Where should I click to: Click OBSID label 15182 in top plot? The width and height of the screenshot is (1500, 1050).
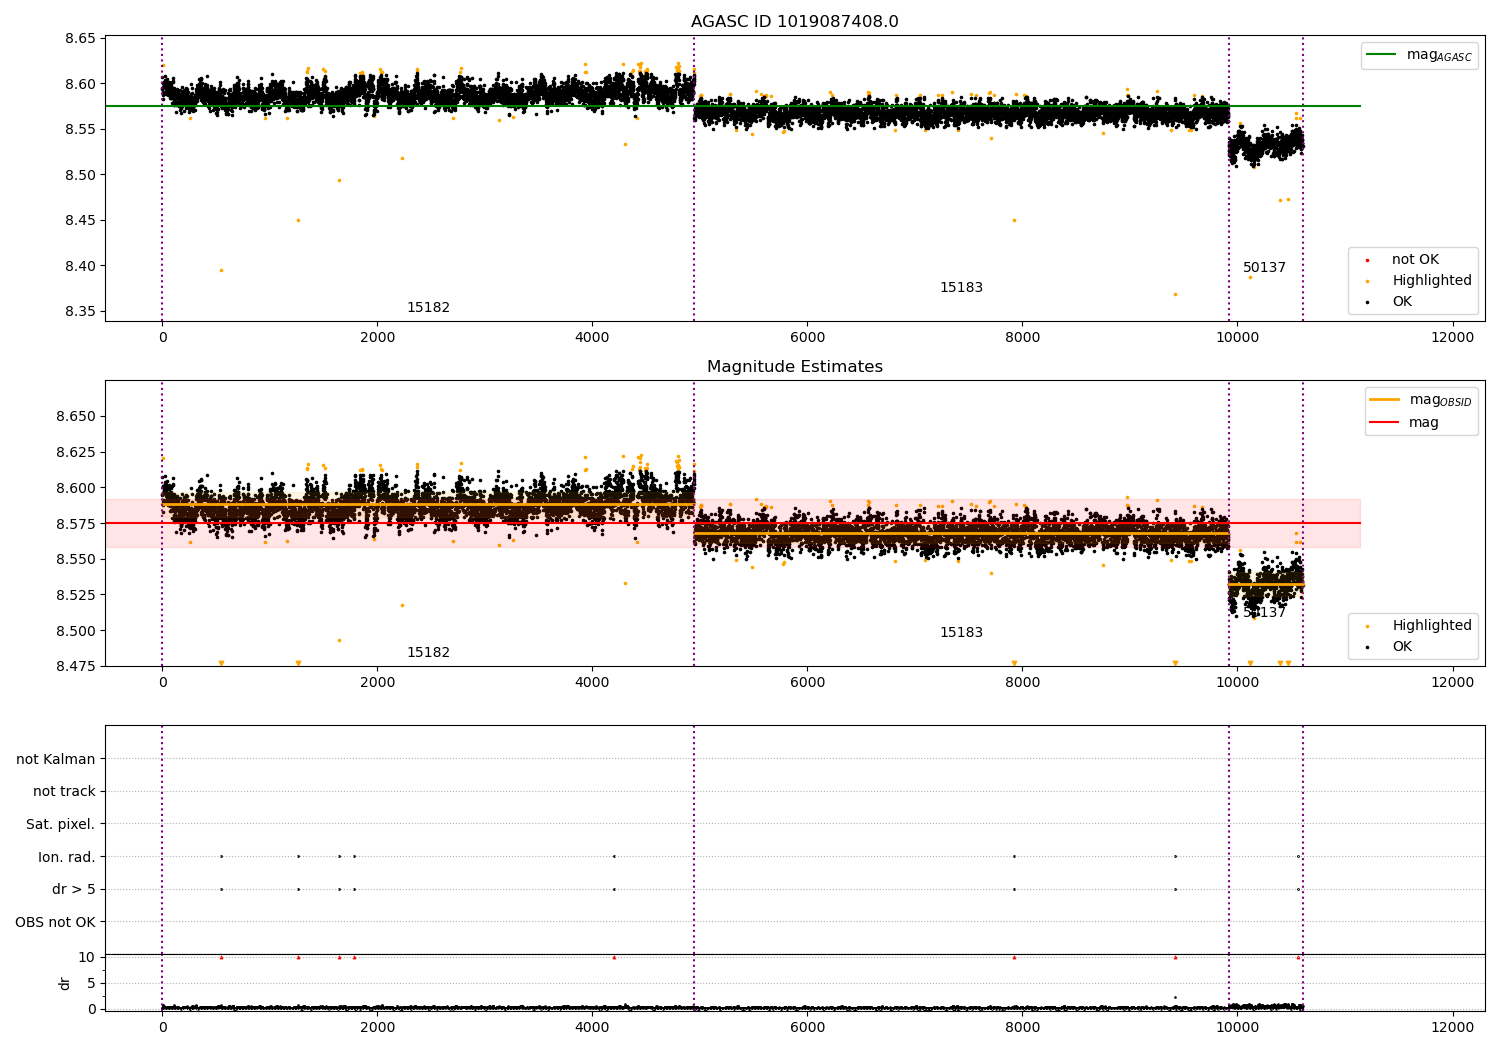tap(428, 308)
